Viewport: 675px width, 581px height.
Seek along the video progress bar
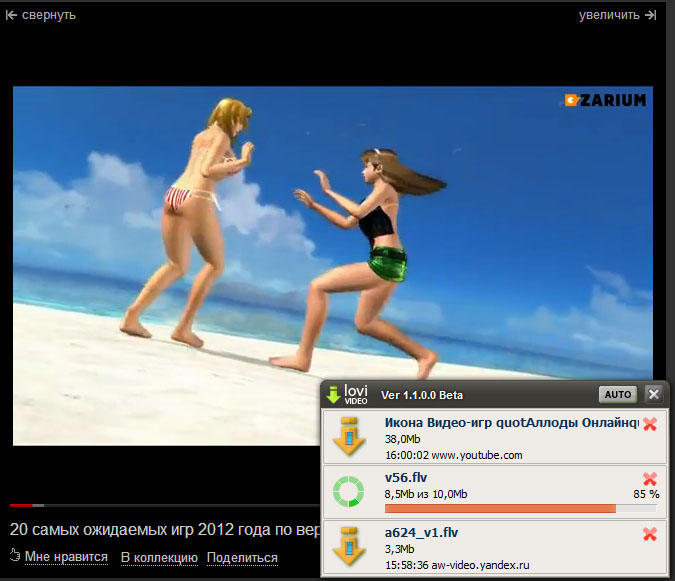tap(165, 505)
